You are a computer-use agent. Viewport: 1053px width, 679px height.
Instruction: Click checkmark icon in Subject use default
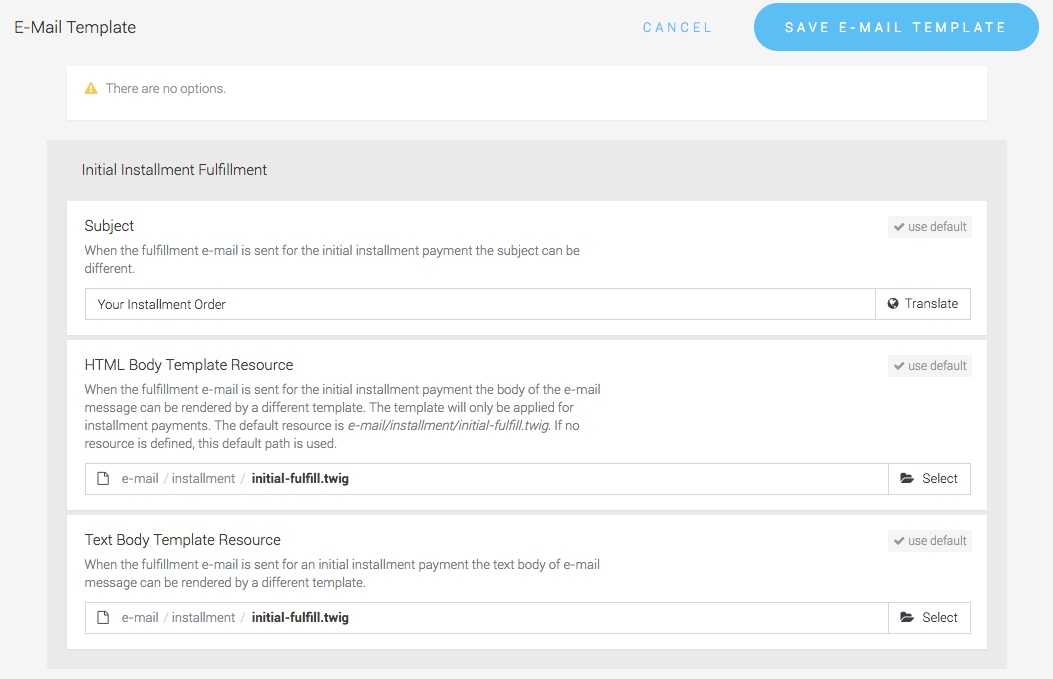tap(899, 227)
